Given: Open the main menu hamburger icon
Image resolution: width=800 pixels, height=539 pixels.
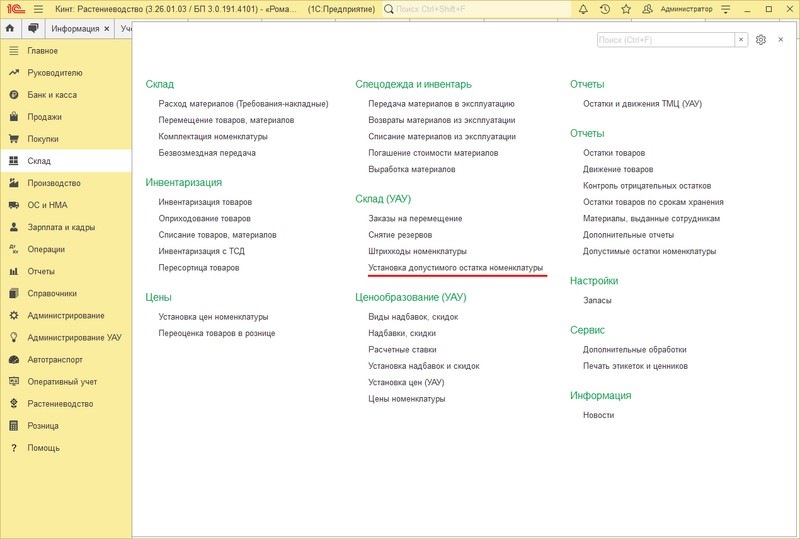Looking at the screenshot, I should coord(38,9).
